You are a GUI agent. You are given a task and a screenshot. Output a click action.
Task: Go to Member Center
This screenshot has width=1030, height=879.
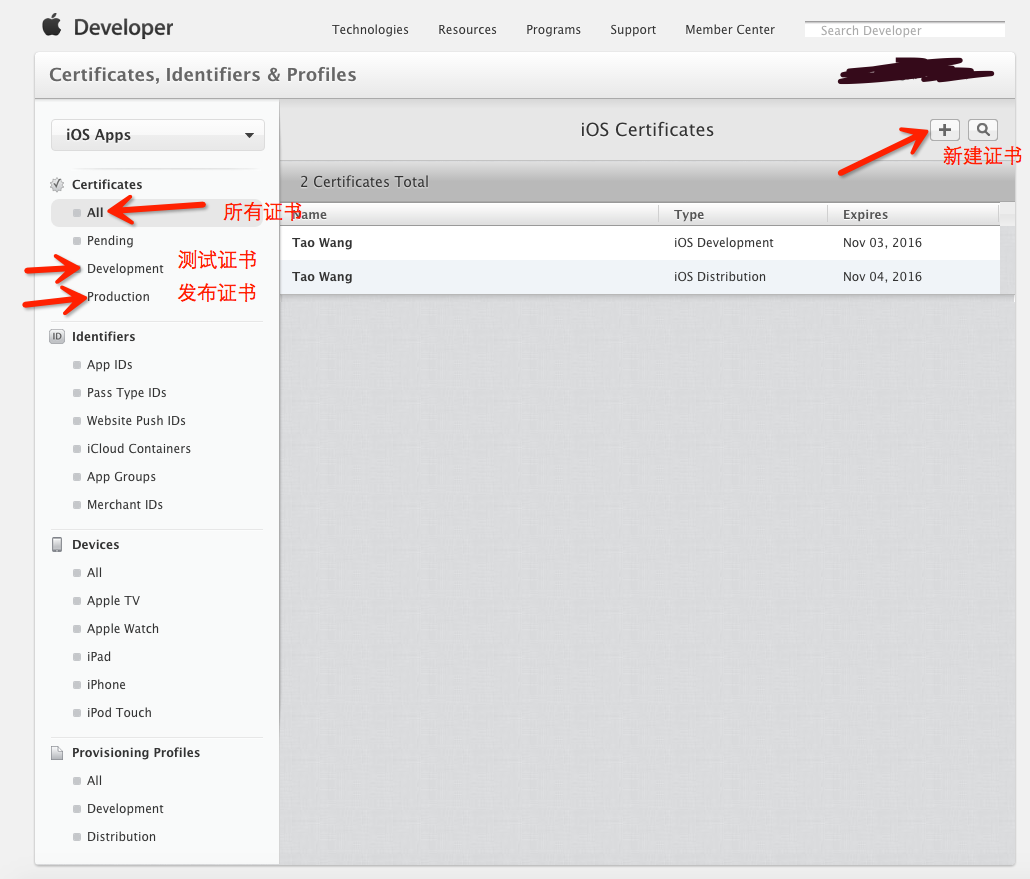tap(730, 30)
